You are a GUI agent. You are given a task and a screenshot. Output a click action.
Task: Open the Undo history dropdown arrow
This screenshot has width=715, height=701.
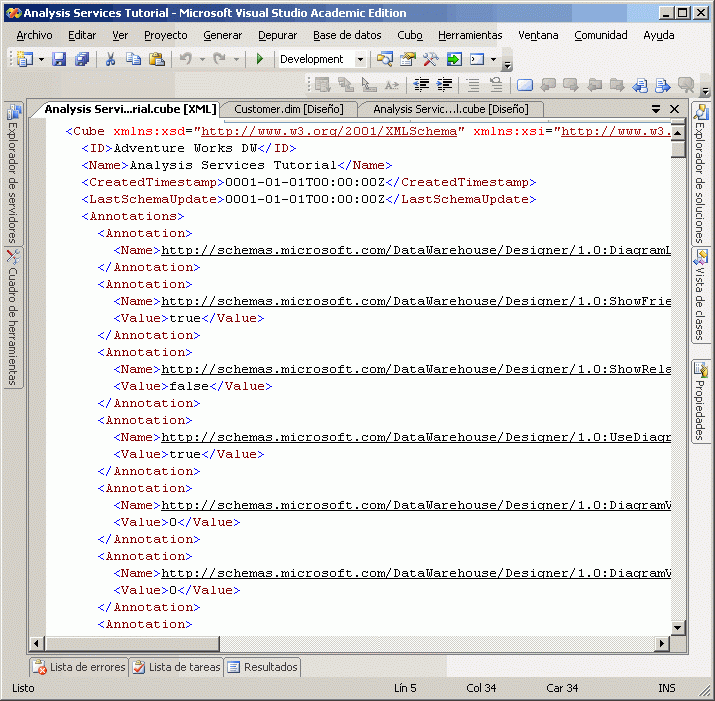[x=202, y=59]
